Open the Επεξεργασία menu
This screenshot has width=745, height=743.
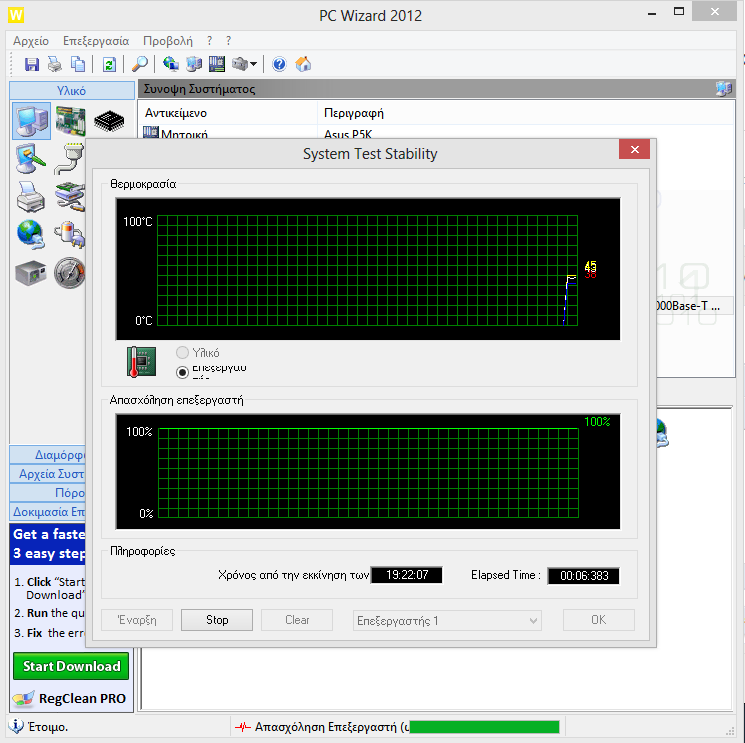tap(96, 41)
